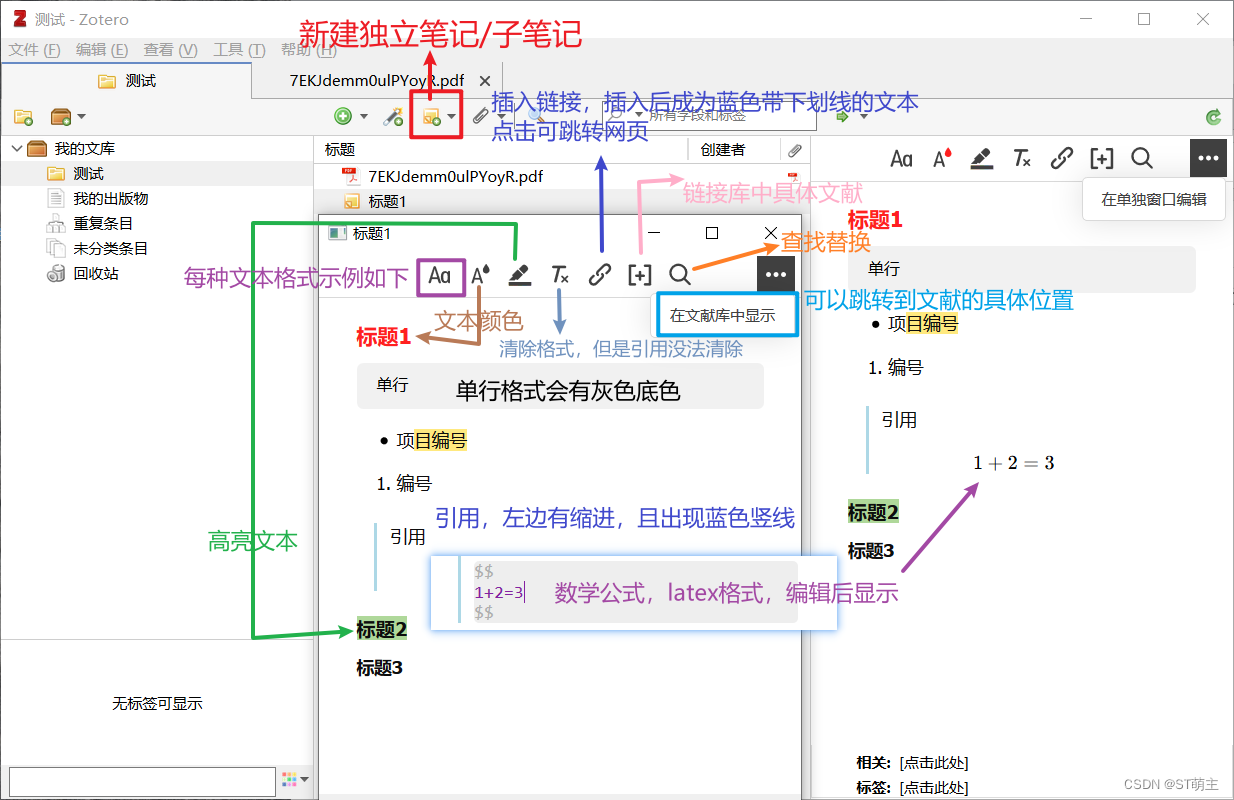Click three-dots more button in note window
The height and width of the screenshot is (800, 1234).
(776, 275)
